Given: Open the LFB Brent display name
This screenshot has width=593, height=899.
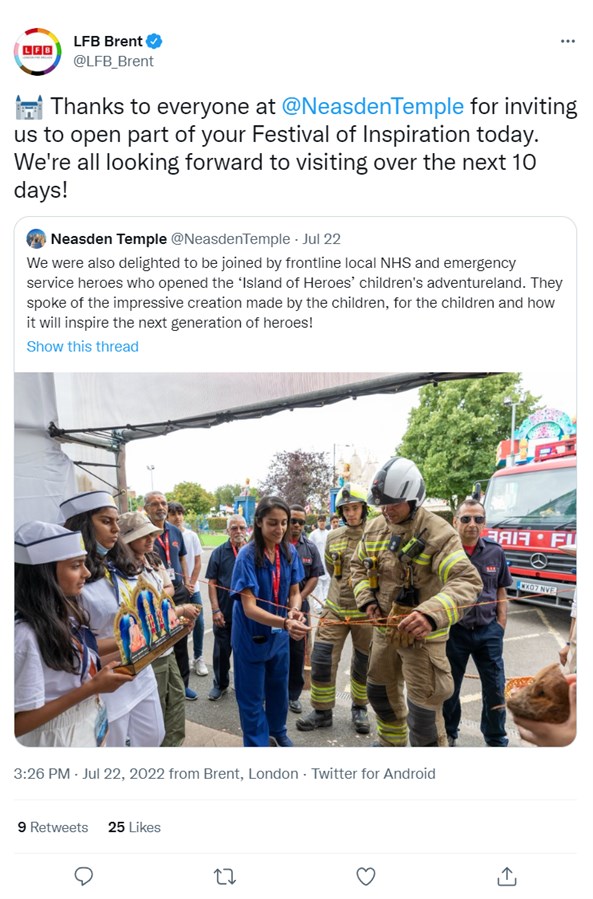Looking at the screenshot, I should click(x=108, y=41).
